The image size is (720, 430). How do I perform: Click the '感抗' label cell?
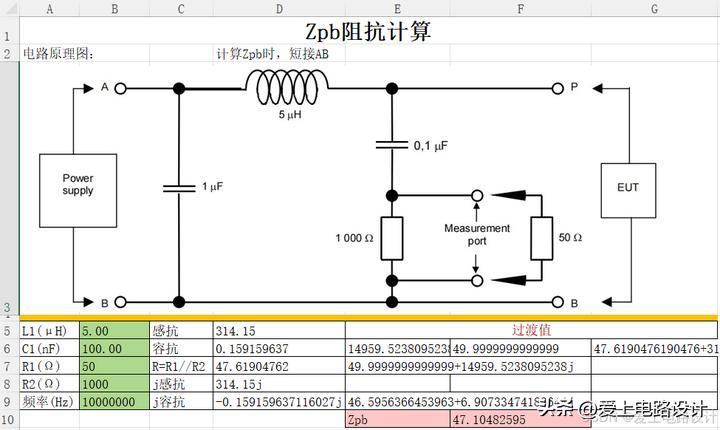click(x=181, y=331)
